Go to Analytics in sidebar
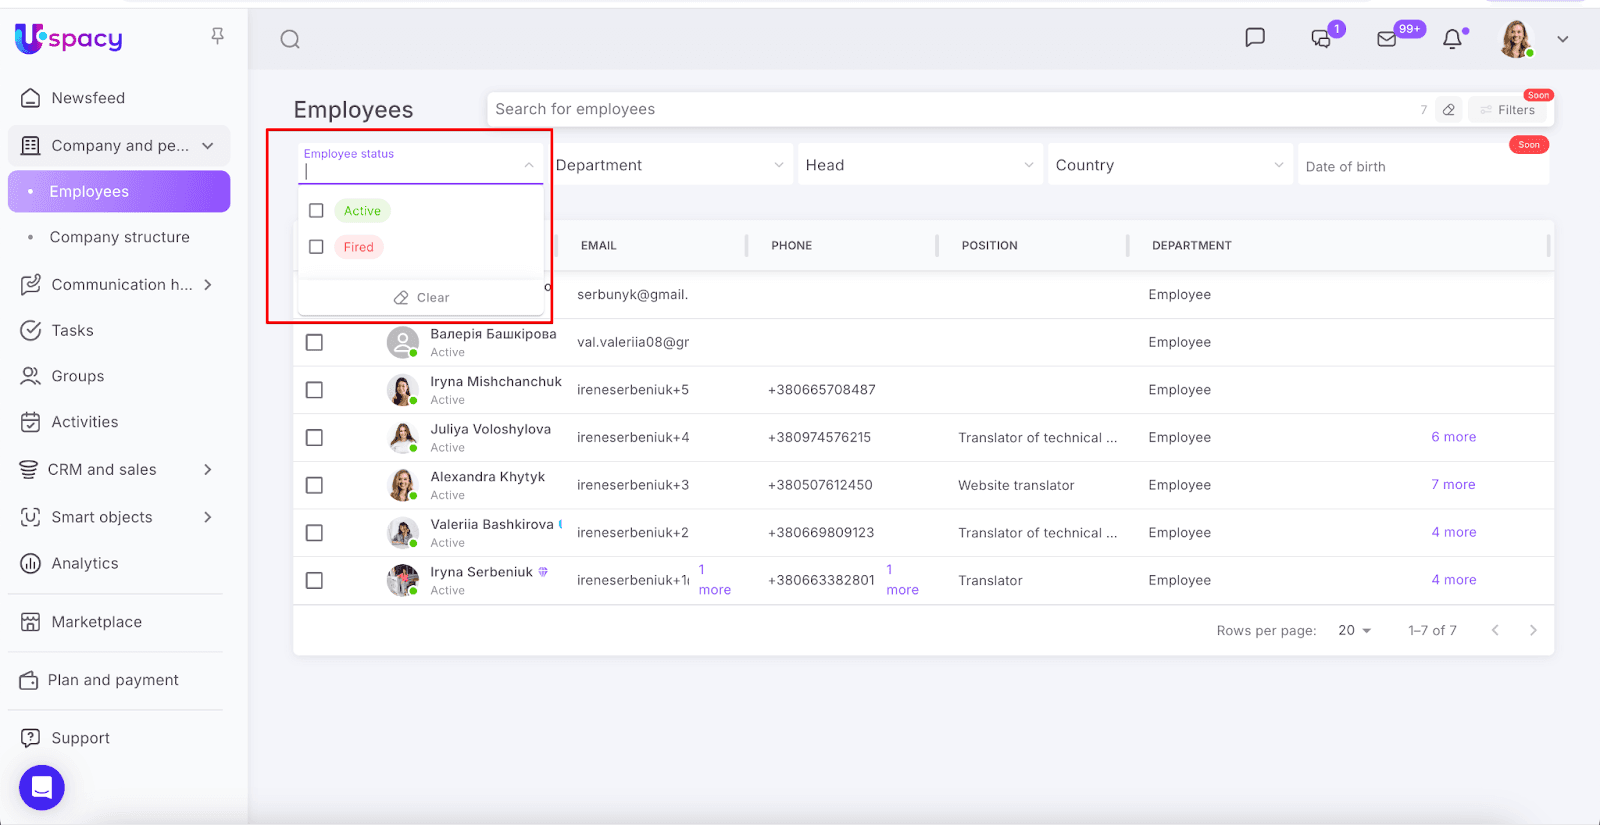Screen dimensions: 1600x825 pos(85,564)
